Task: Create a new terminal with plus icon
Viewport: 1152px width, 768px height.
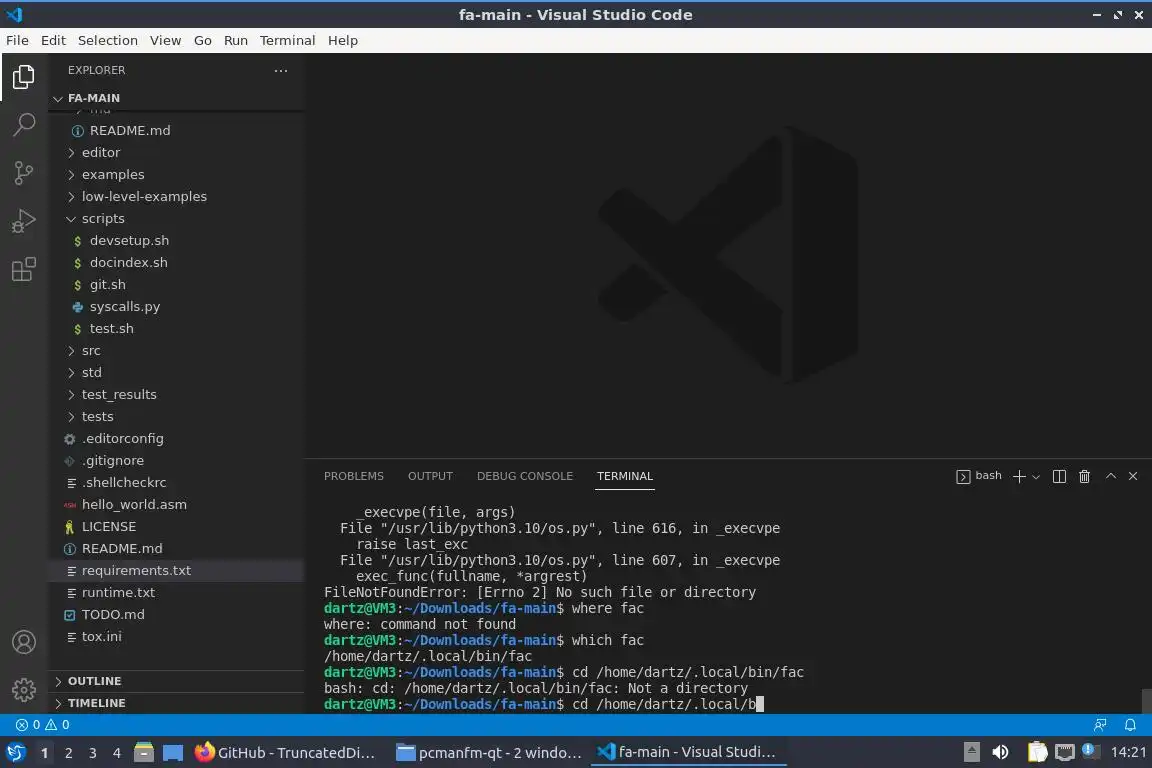Action: [1018, 476]
